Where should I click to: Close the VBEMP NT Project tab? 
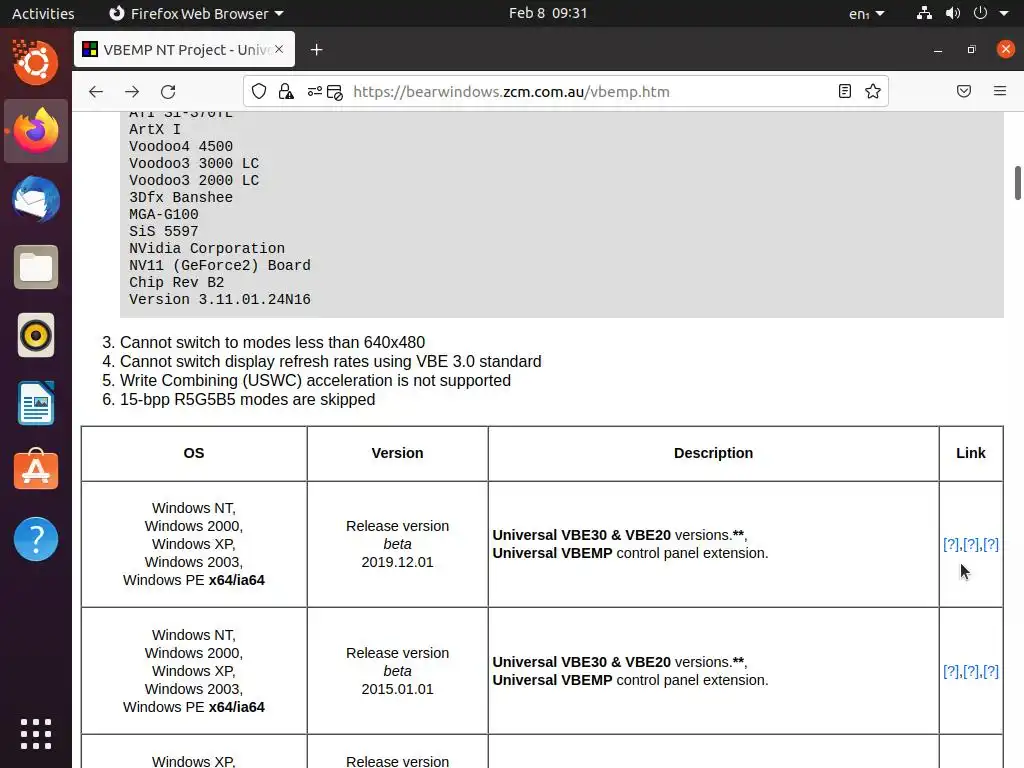click(279, 50)
